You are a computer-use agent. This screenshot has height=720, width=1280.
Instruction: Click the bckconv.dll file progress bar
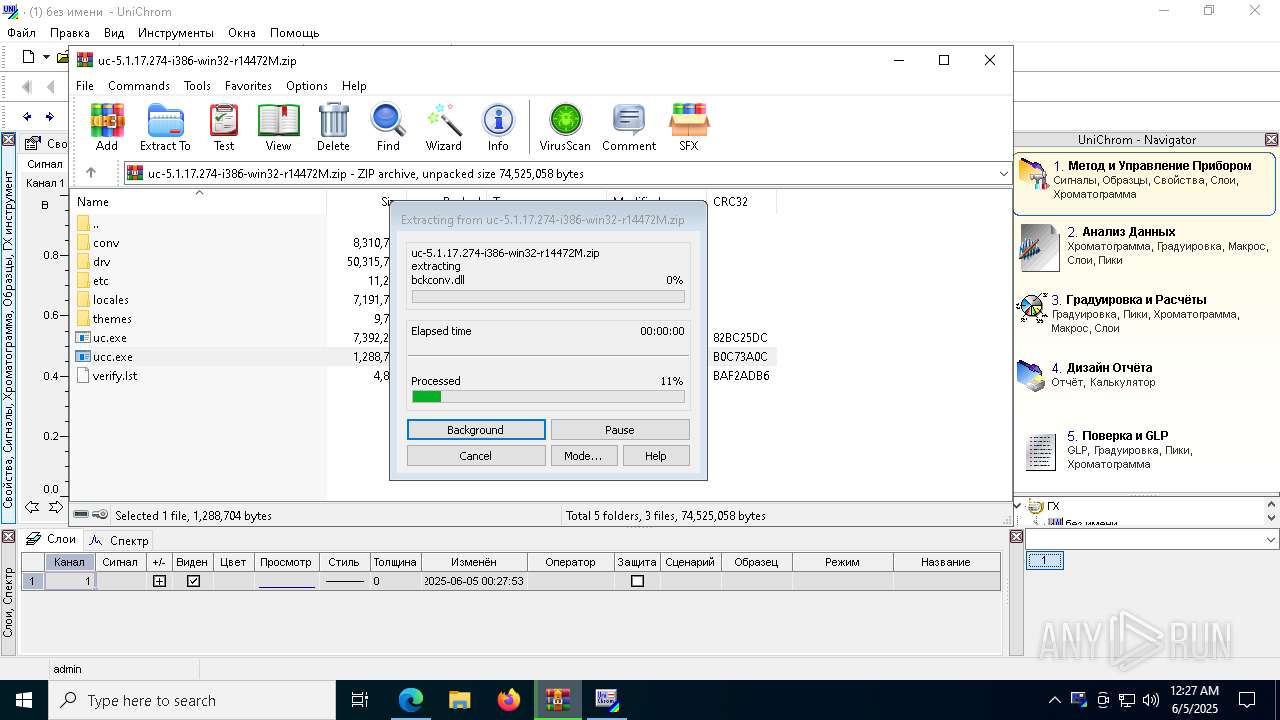tap(548, 297)
